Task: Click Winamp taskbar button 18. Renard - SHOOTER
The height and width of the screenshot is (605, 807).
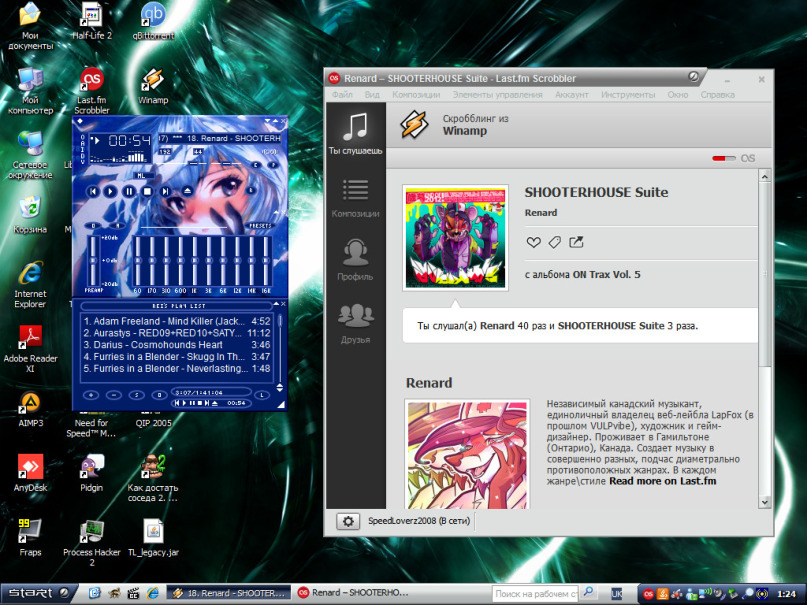Action: pos(228,593)
